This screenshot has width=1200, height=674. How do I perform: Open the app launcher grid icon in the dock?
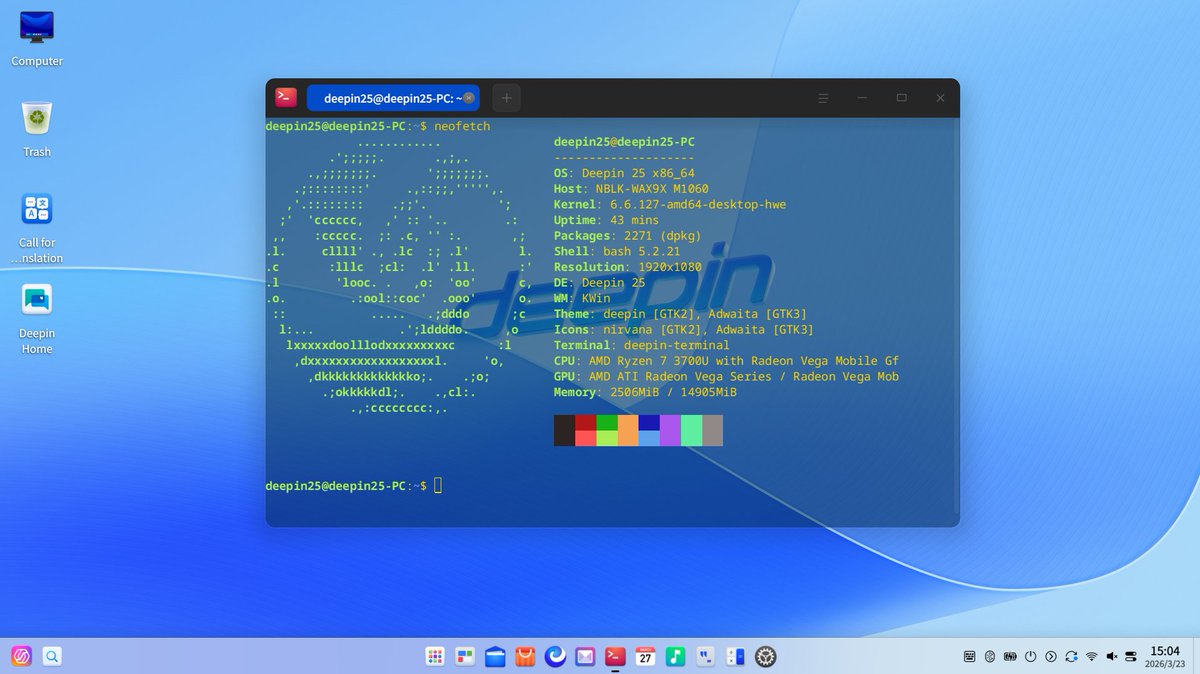coord(435,656)
